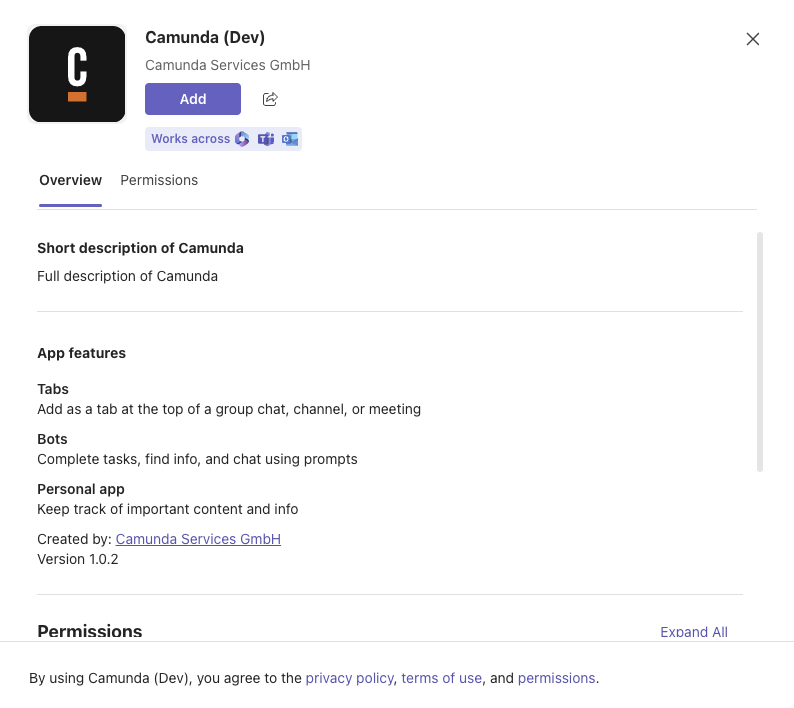Add the Camunda (Dev) app
This screenshot has height=708, width=794.
pyautogui.click(x=193, y=99)
